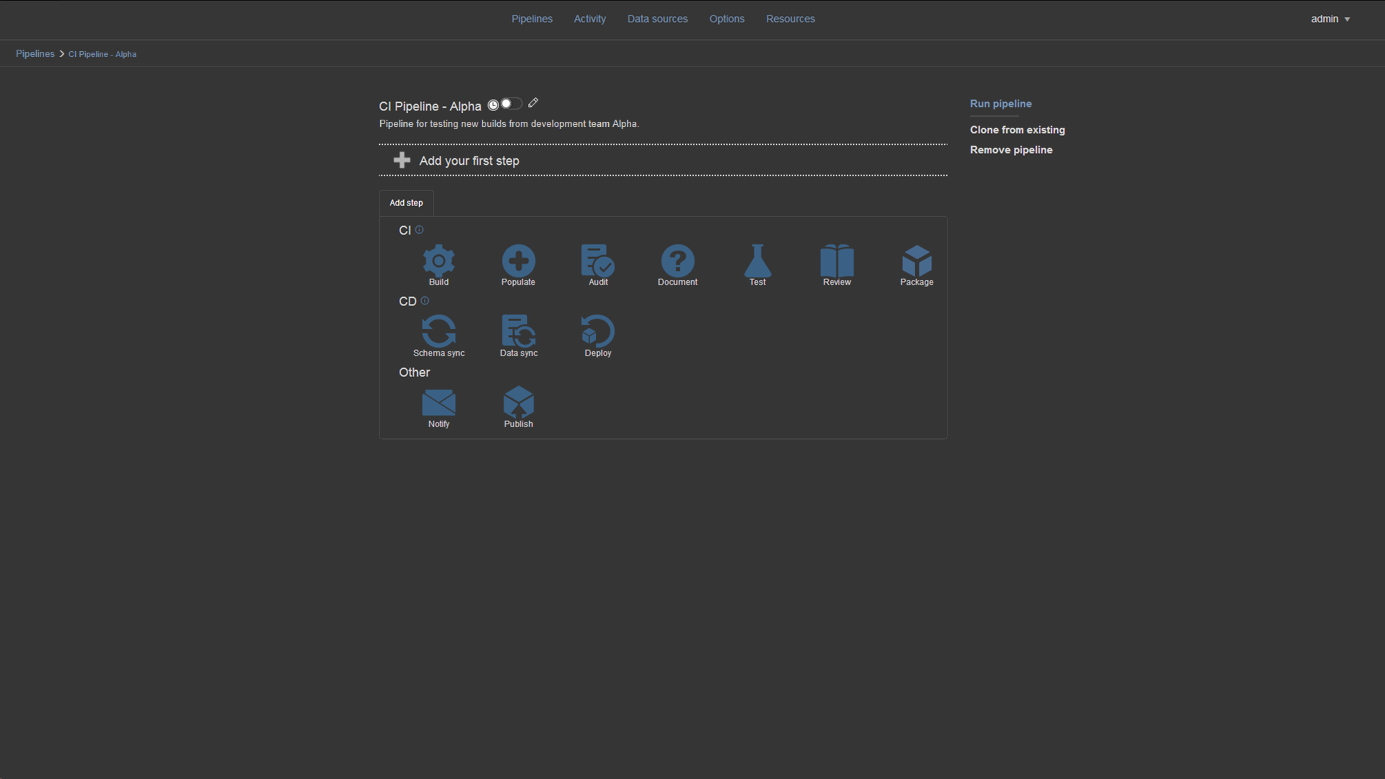The width and height of the screenshot is (1385, 779).
Task: Open the Pipelines menu
Action: click(532, 19)
